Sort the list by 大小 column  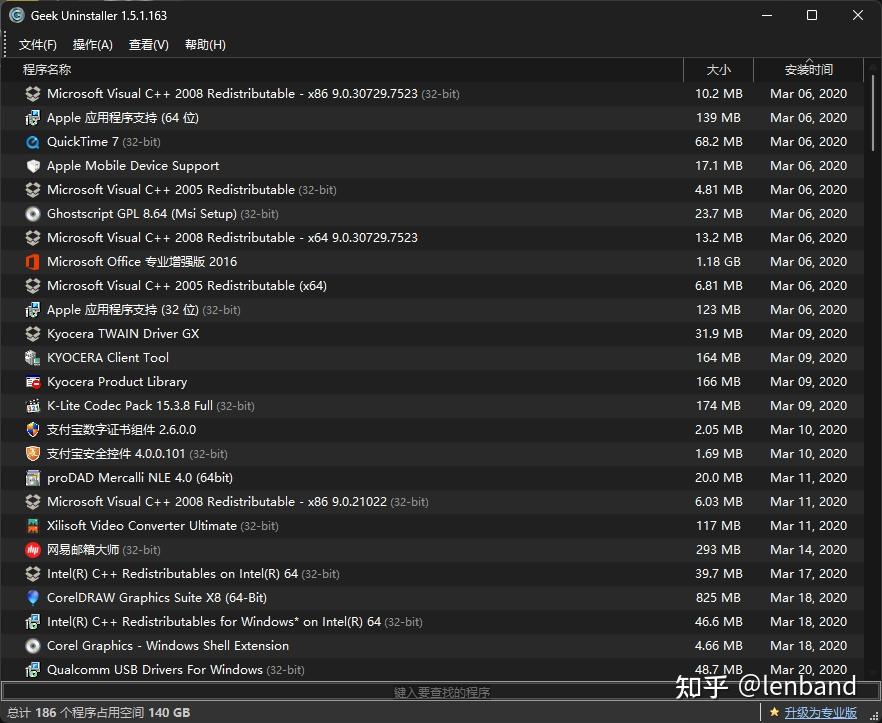click(x=718, y=70)
